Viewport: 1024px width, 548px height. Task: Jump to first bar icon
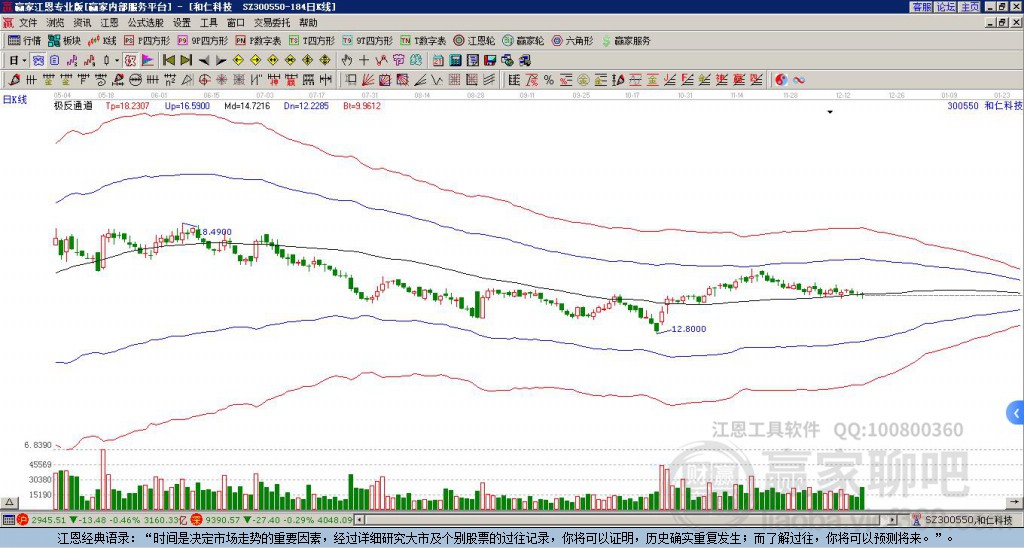(168, 61)
